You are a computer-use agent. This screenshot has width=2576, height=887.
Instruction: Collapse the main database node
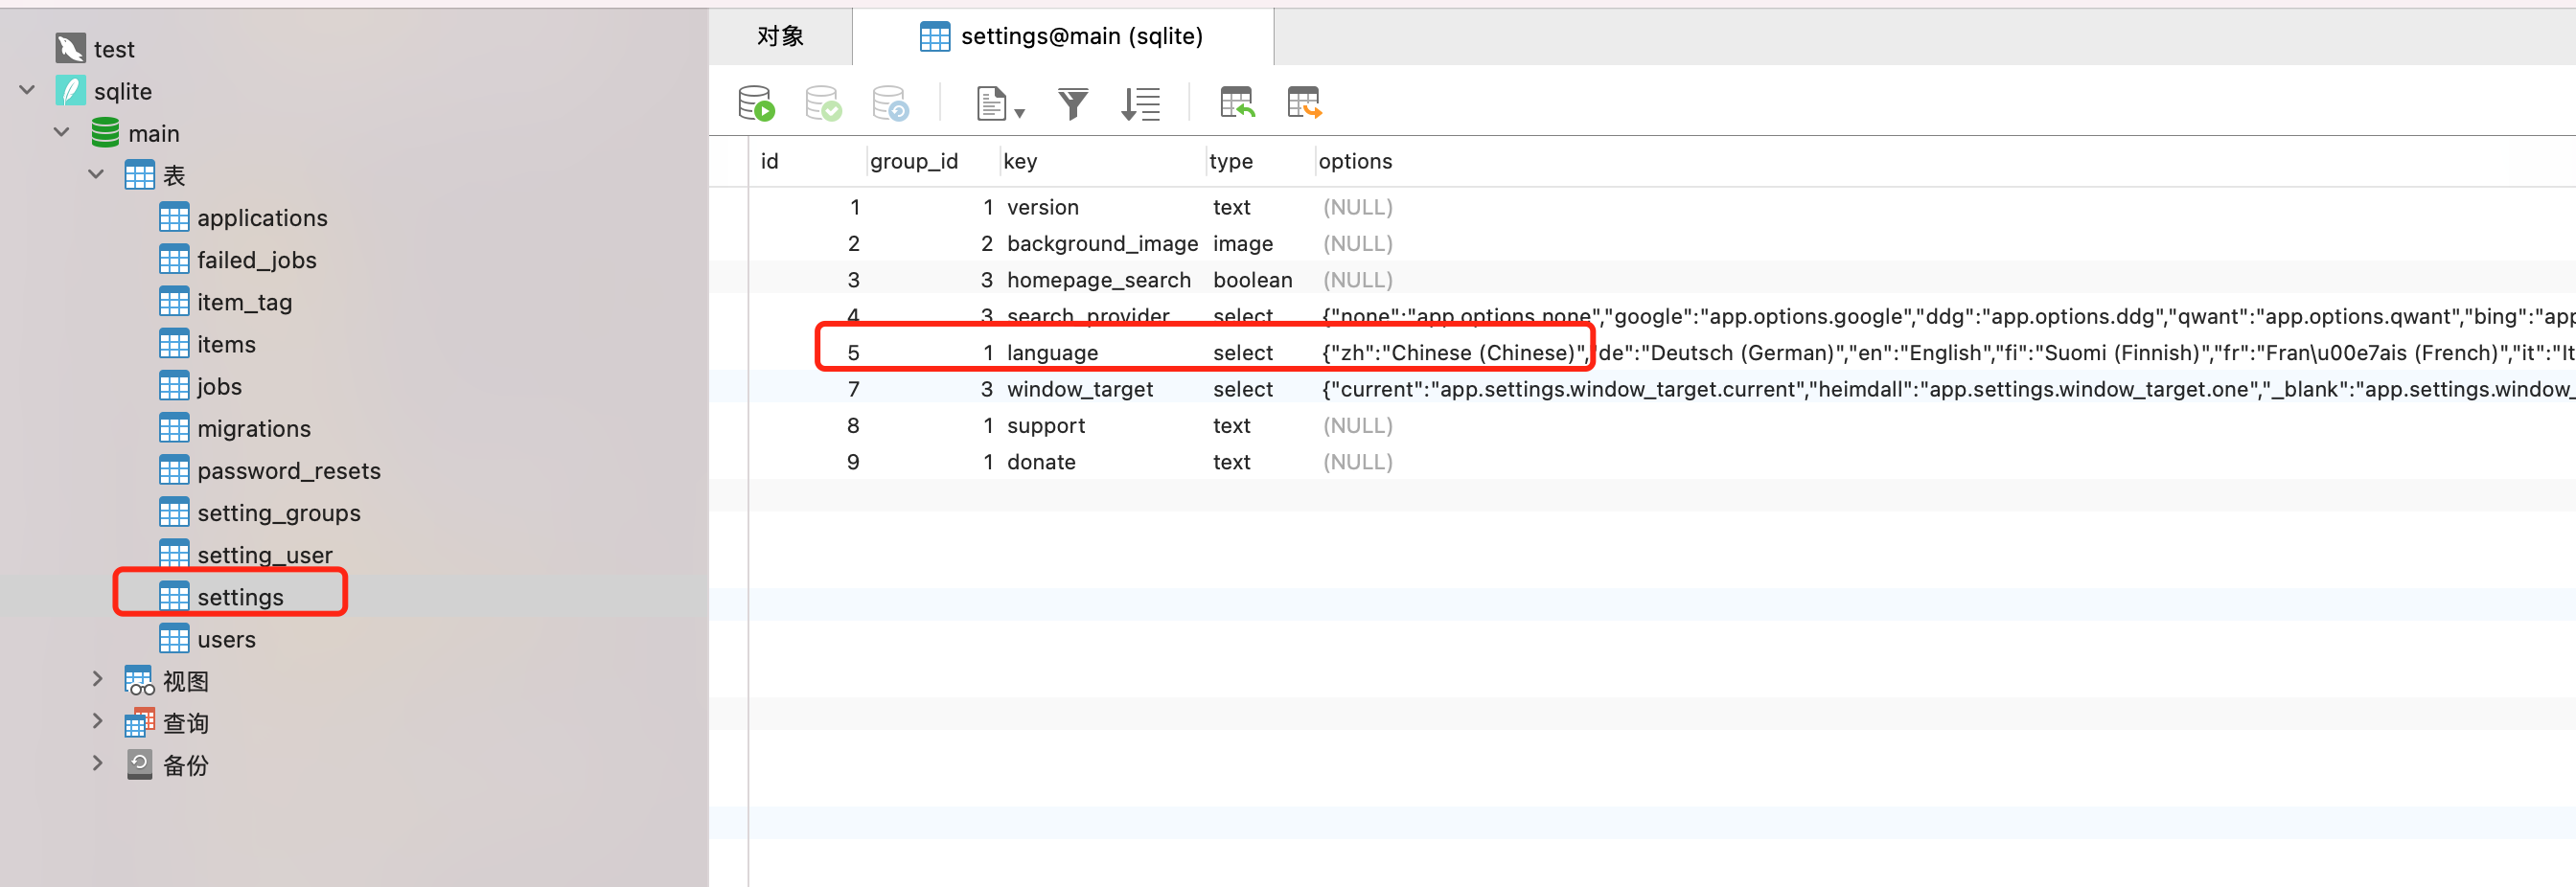coord(62,132)
